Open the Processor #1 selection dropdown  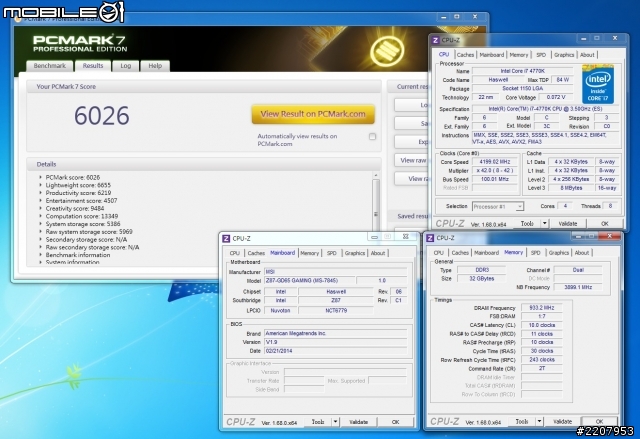click(519, 206)
